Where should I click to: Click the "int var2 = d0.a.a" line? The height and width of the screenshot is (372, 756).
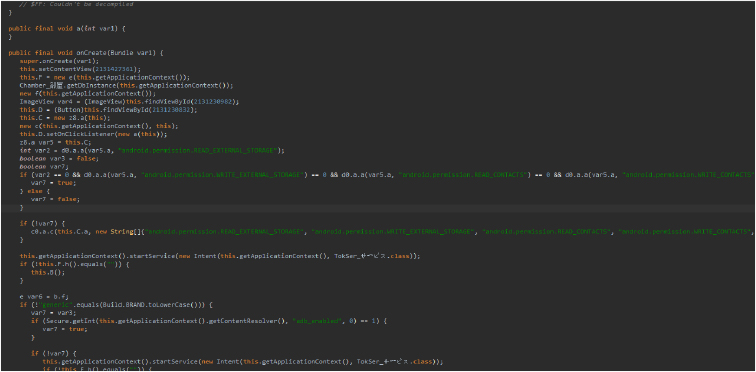coord(152,151)
